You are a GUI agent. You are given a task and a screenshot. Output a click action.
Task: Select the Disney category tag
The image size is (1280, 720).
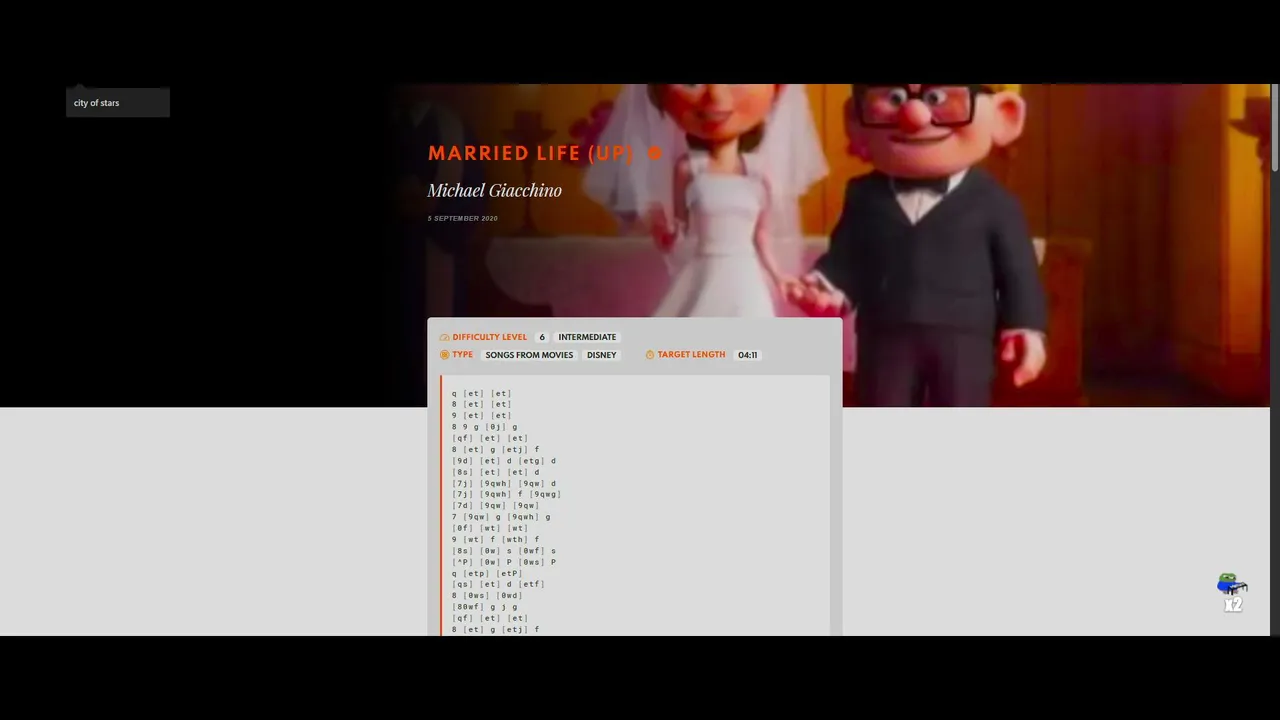[x=601, y=355]
